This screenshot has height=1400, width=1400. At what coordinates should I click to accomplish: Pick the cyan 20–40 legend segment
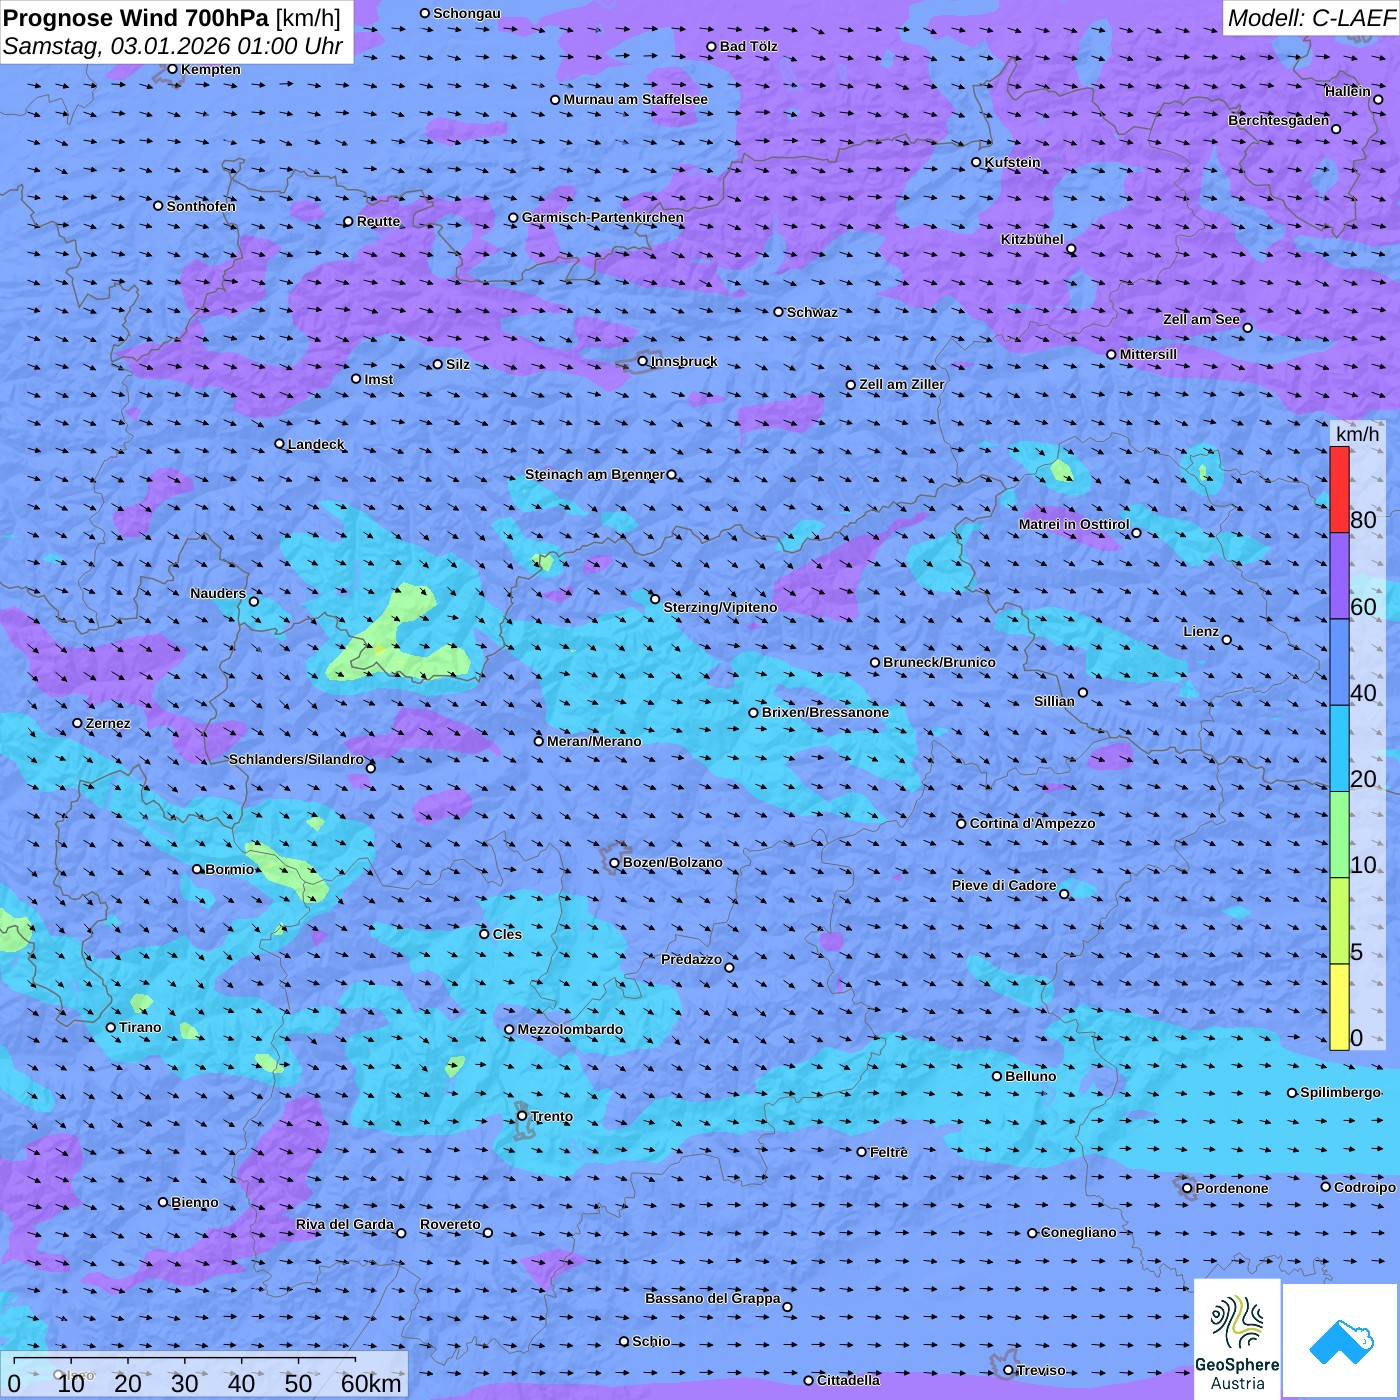point(1339,749)
